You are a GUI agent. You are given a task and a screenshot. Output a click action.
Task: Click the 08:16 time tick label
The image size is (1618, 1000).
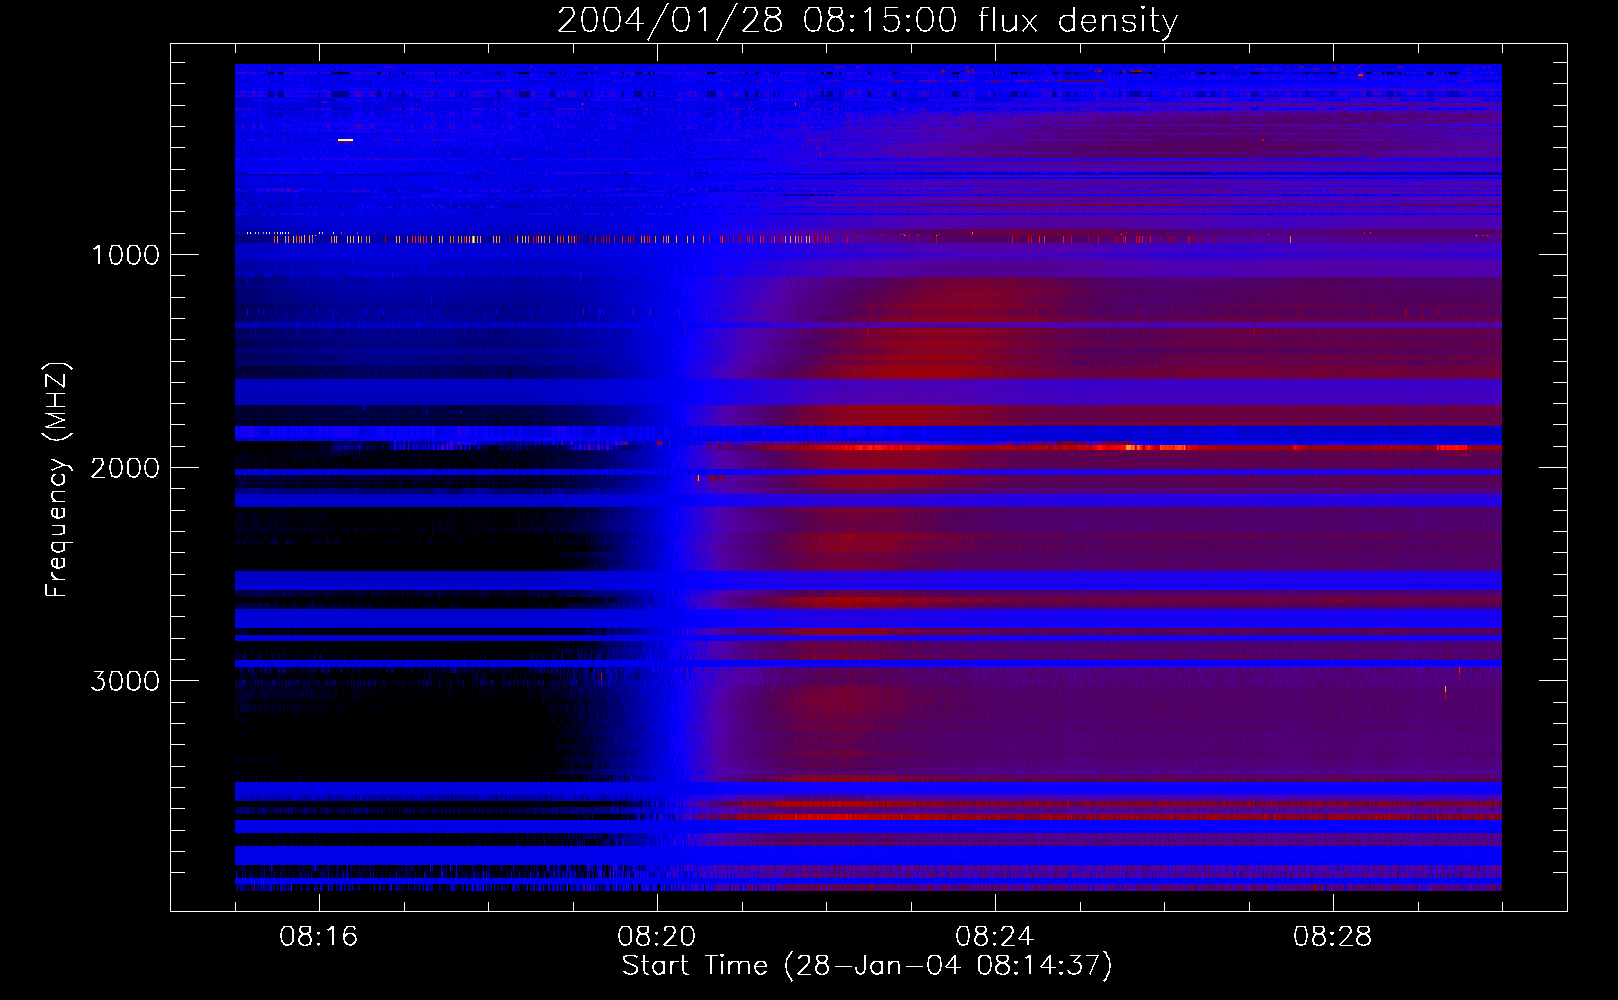point(319,937)
